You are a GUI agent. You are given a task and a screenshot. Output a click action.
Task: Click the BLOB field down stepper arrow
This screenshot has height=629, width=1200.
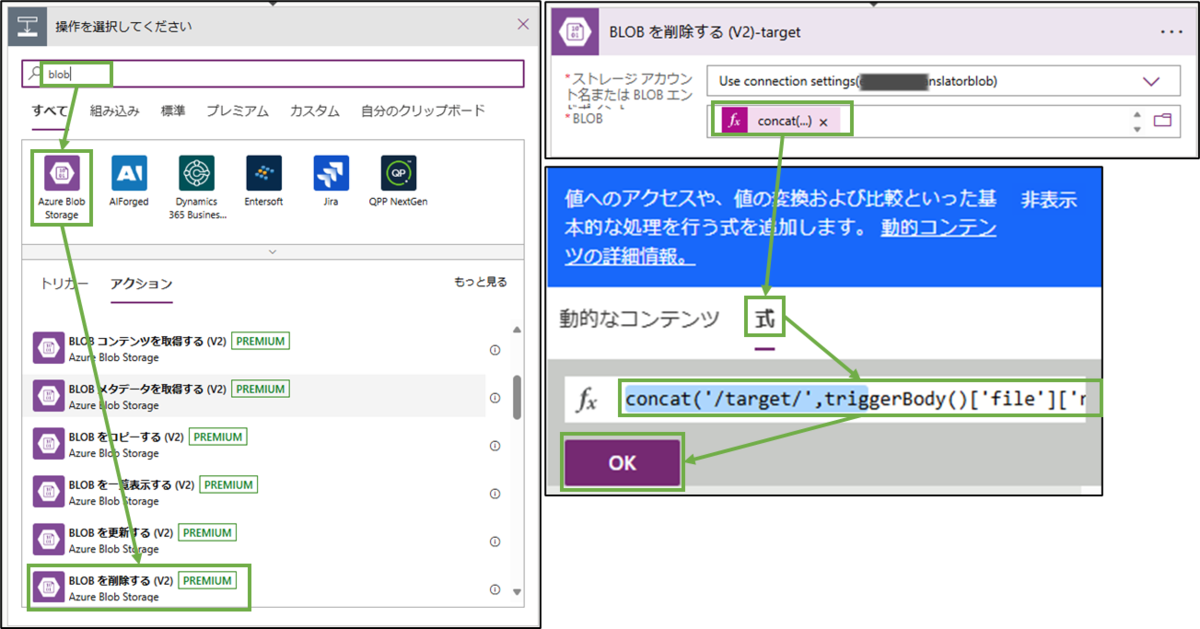pos(1137,128)
